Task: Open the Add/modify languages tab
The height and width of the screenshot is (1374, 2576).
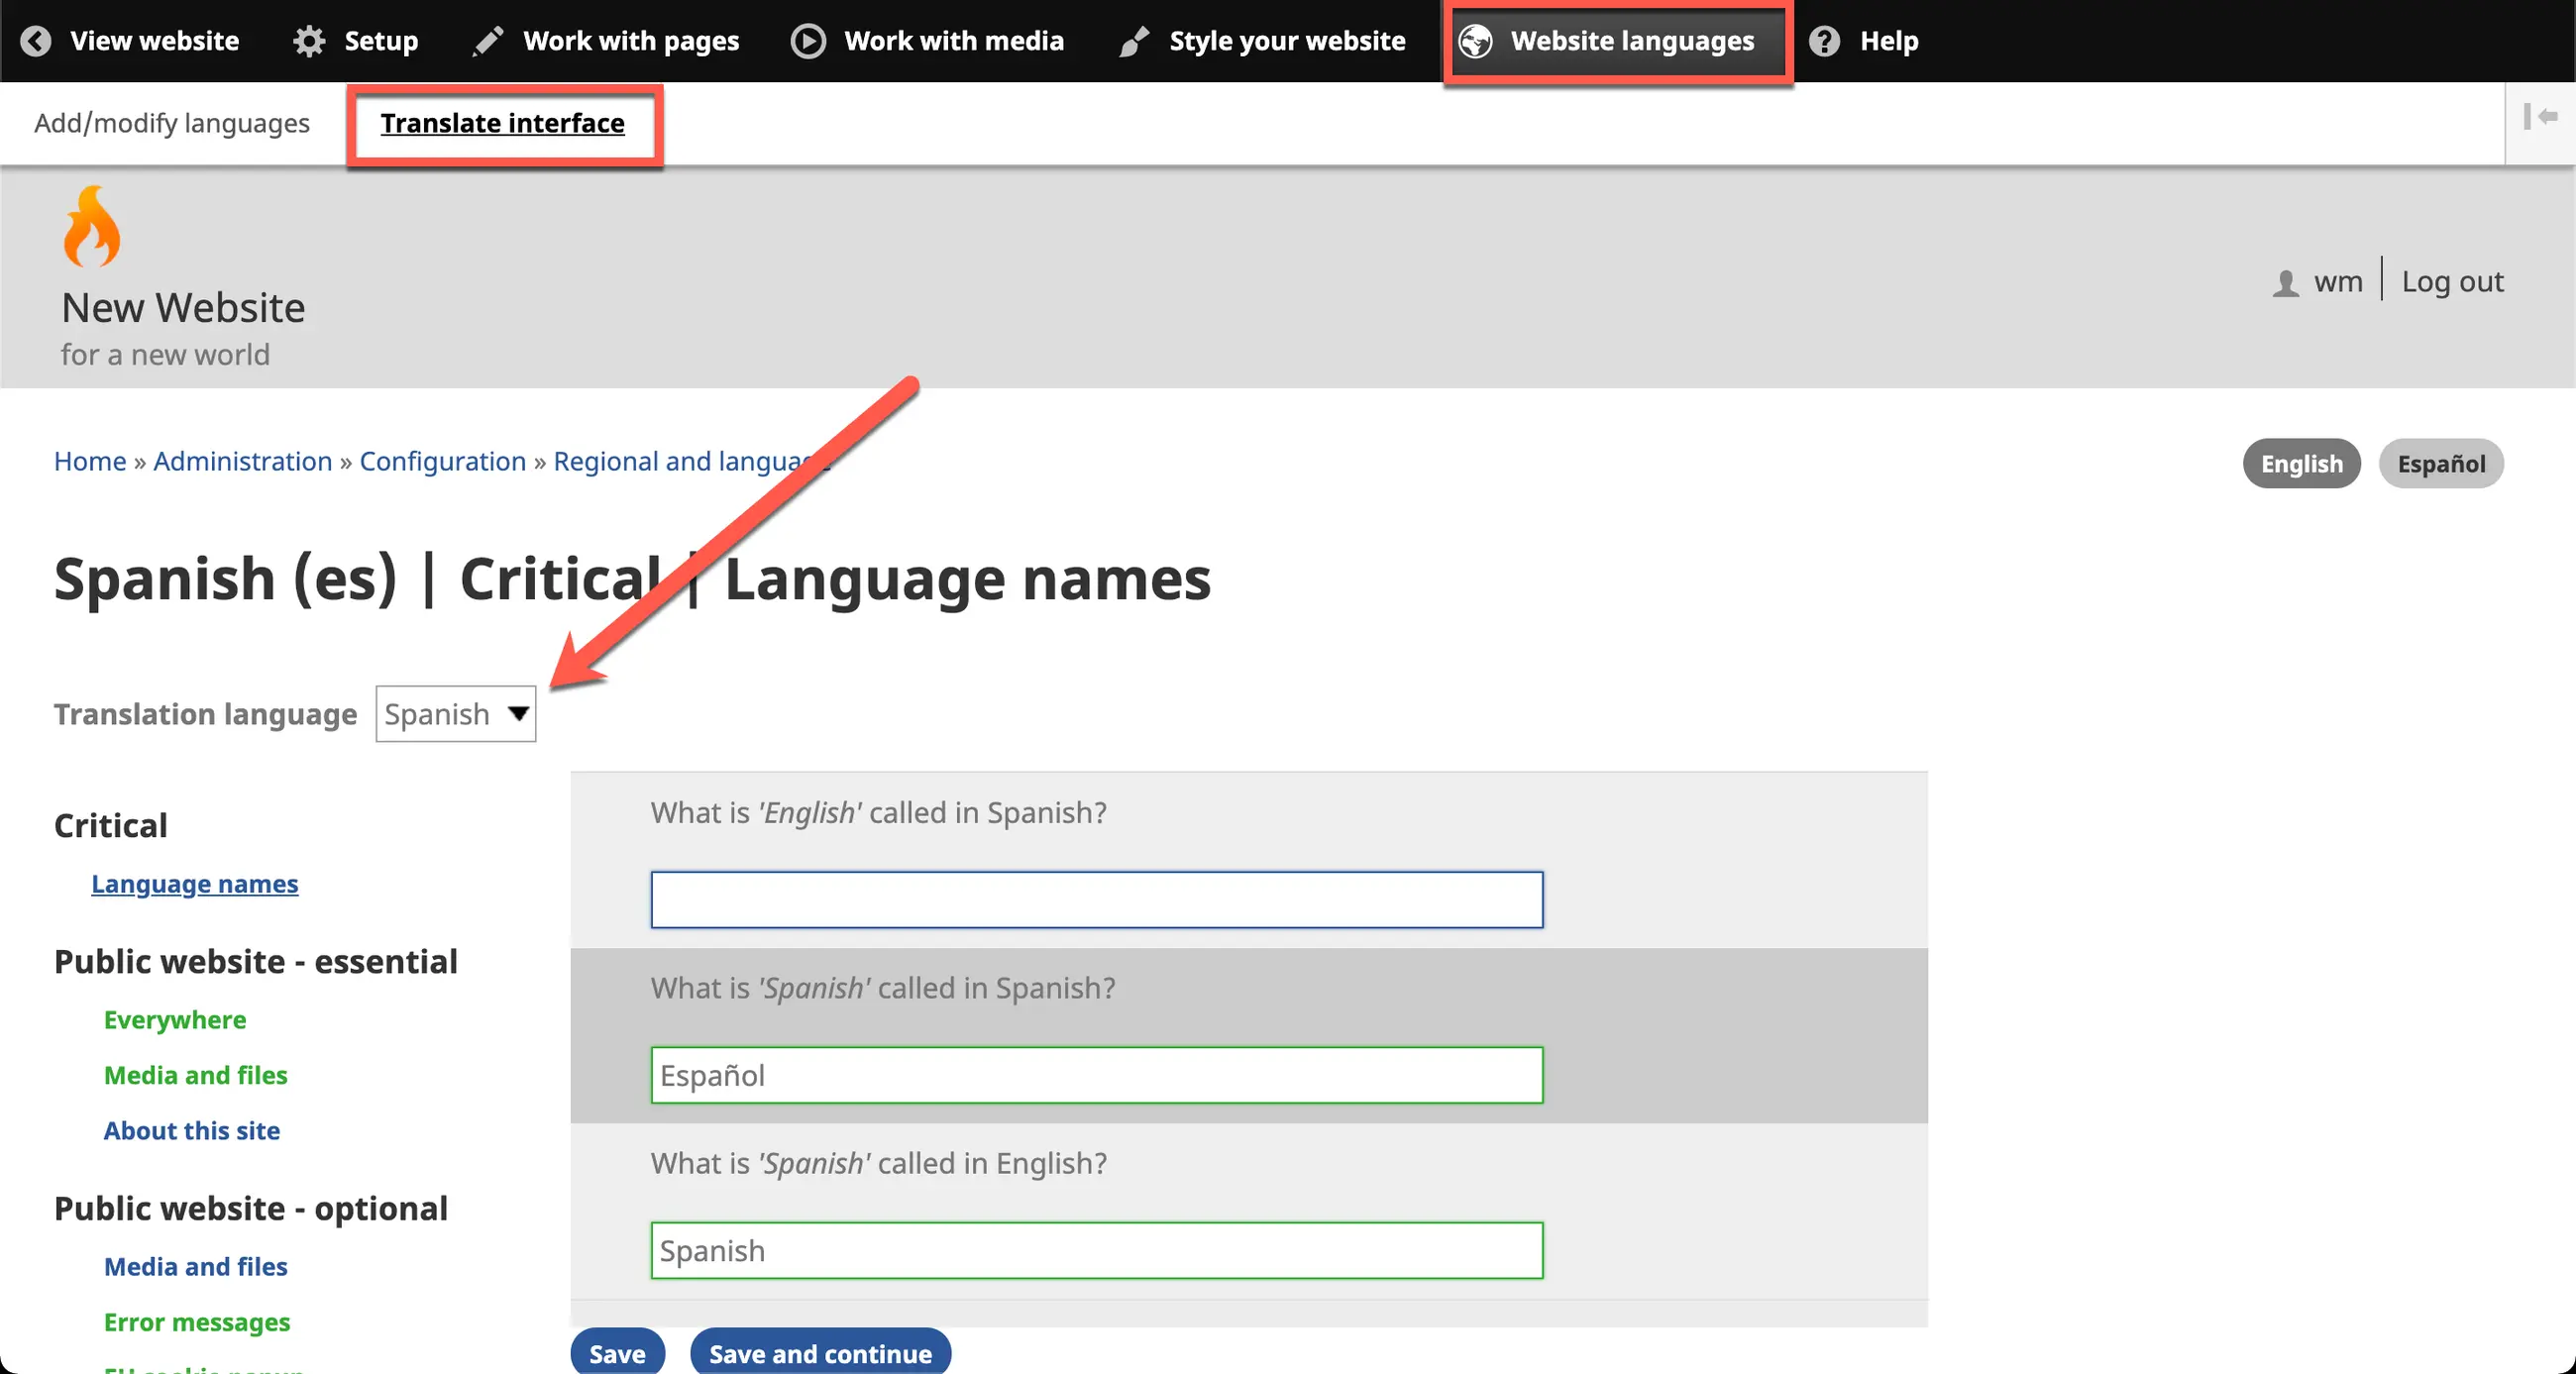Action: click(x=172, y=123)
